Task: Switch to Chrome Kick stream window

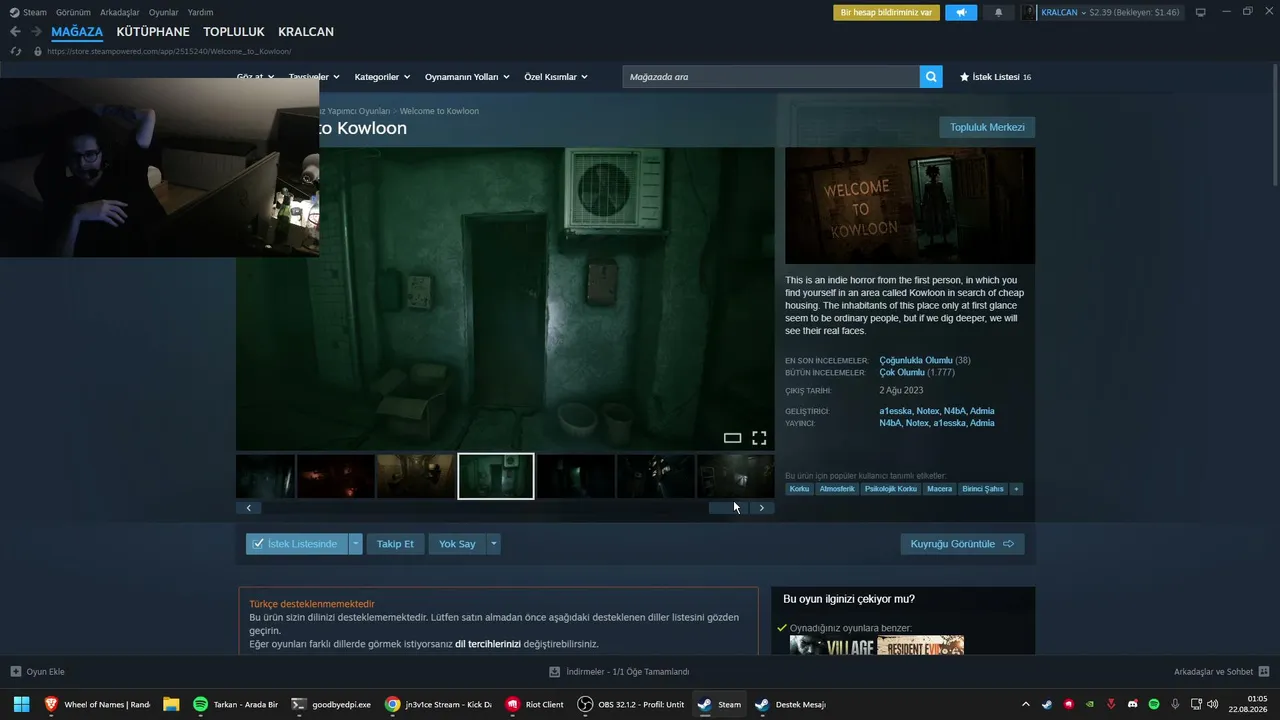Action: [x=438, y=704]
